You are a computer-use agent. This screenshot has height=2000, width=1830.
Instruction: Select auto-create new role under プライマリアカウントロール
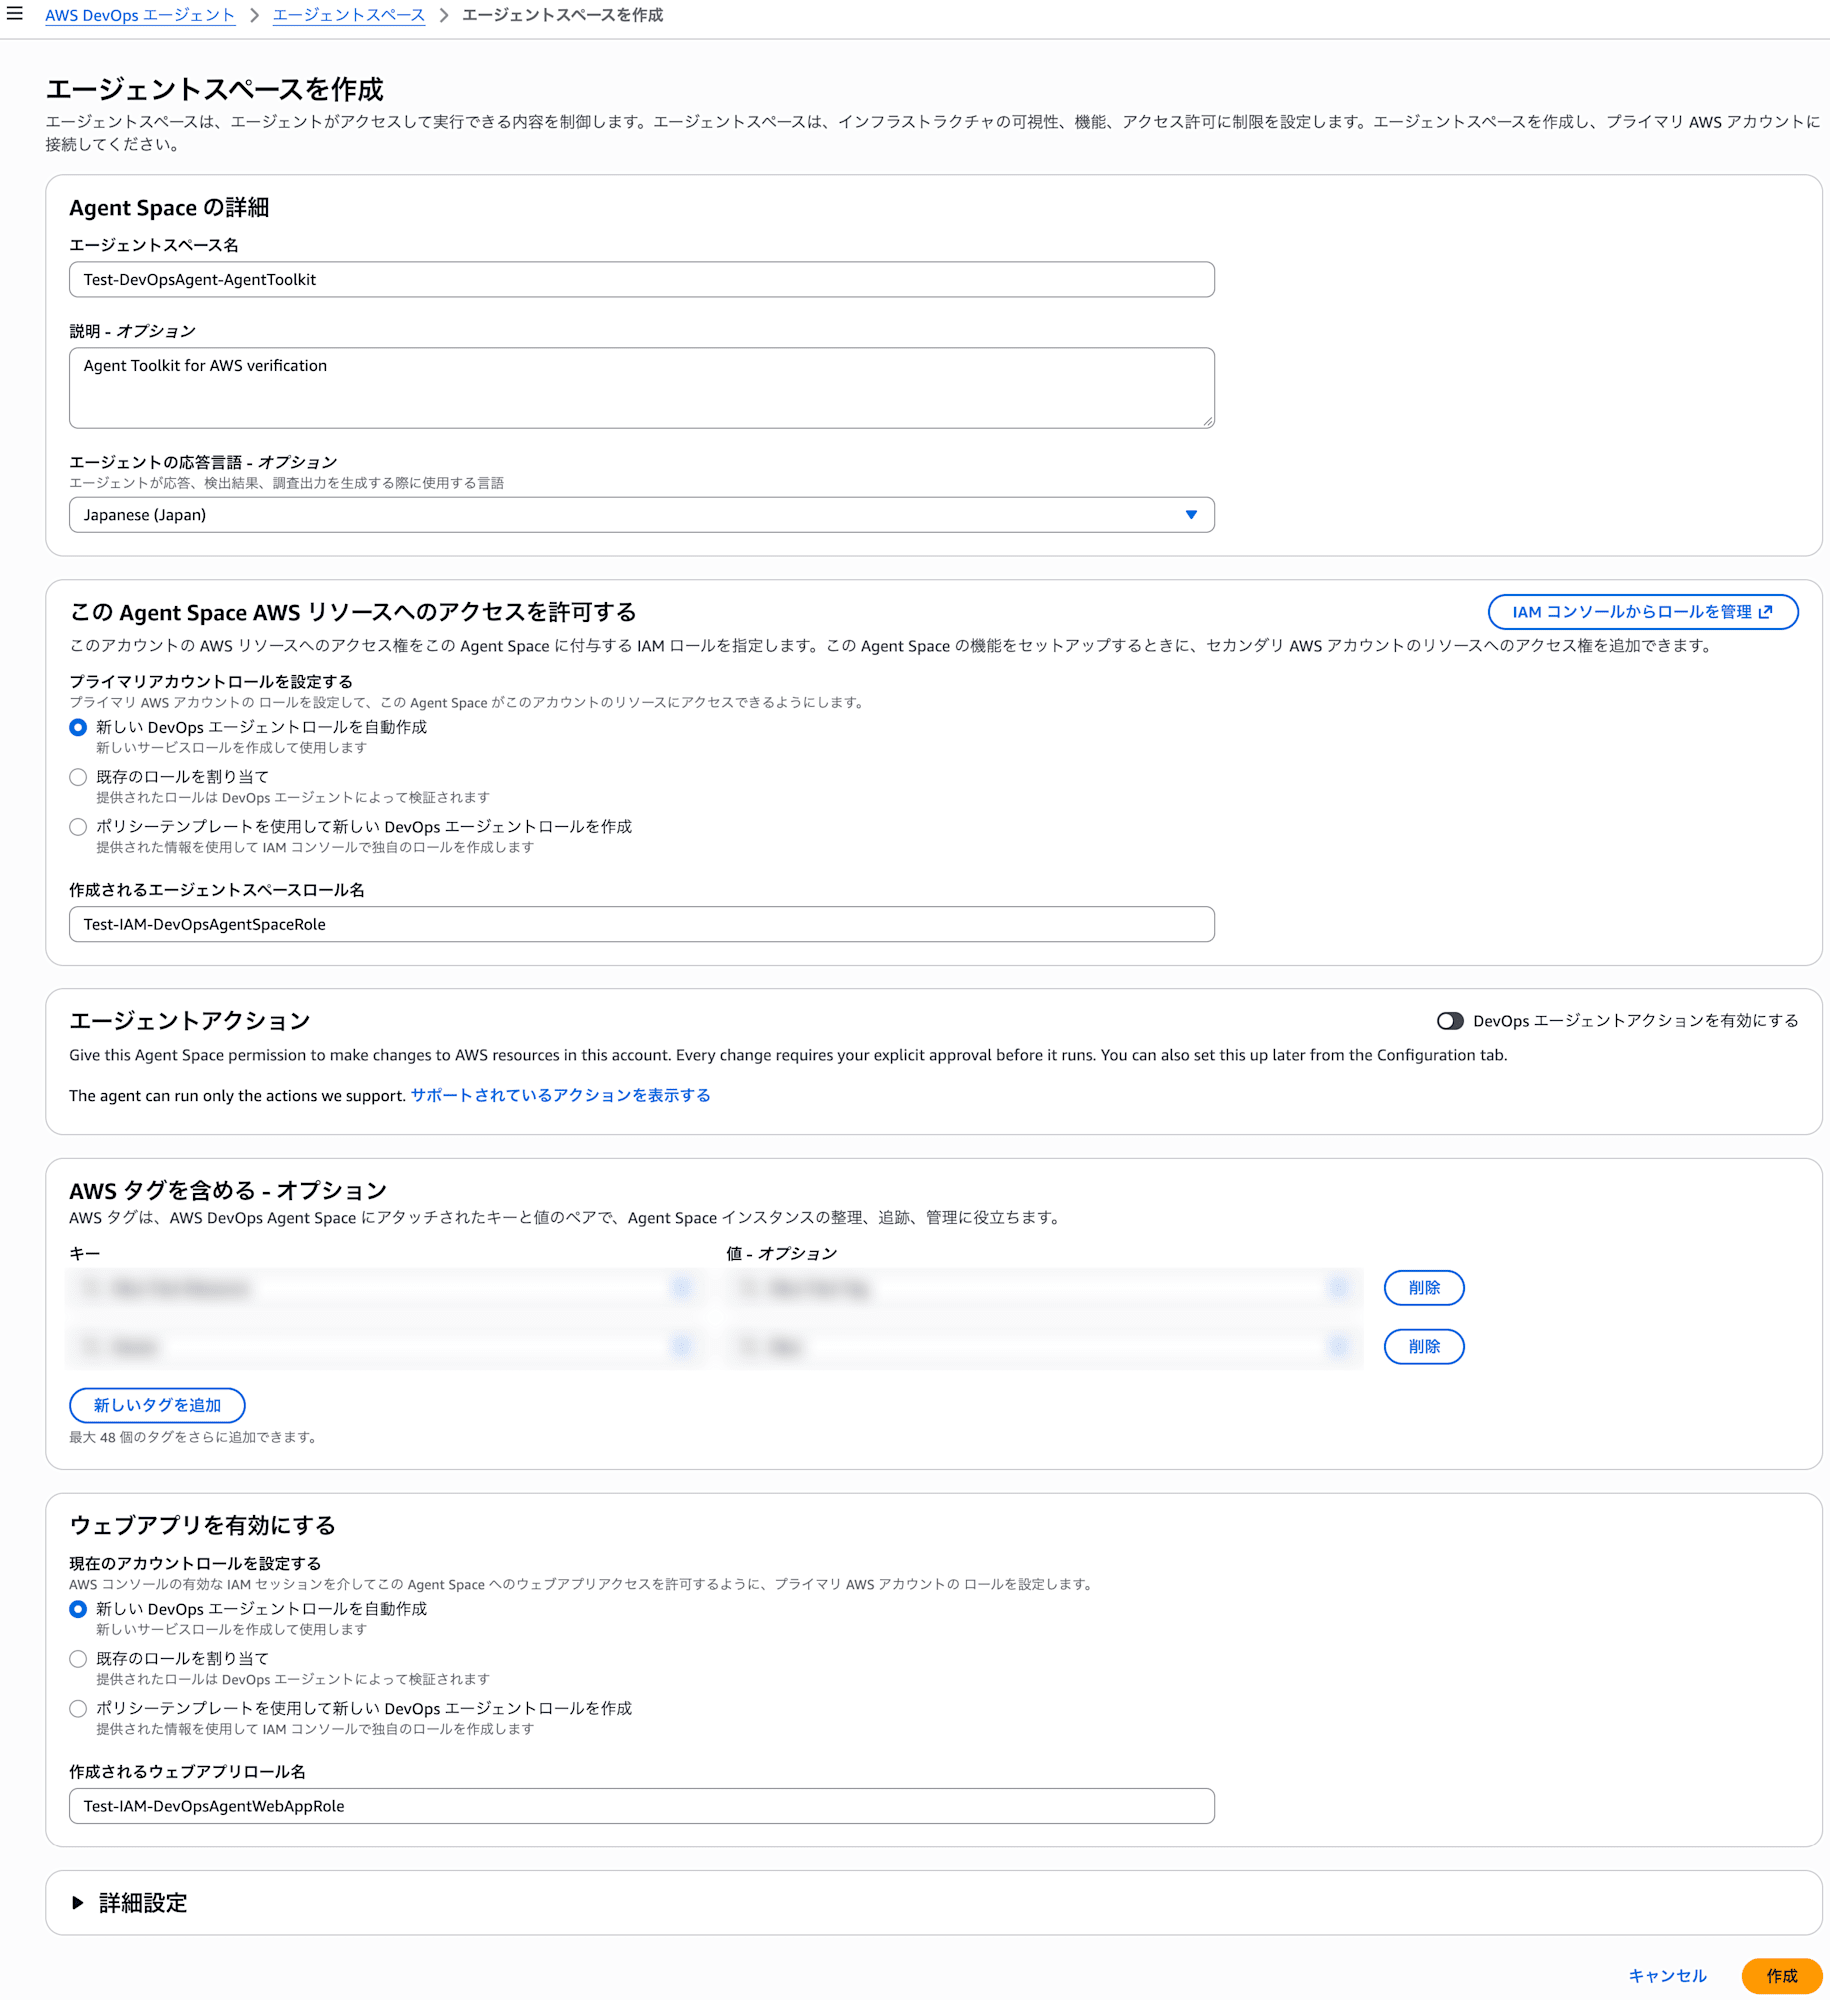[x=78, y=727]
